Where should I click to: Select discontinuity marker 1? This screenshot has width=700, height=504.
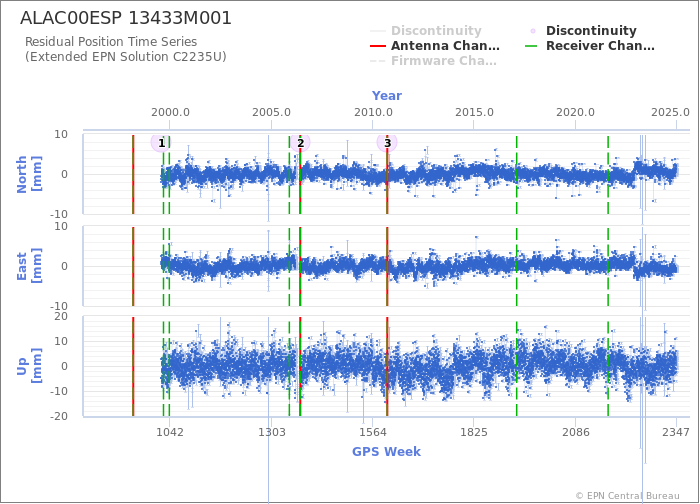tap(161, 143)
